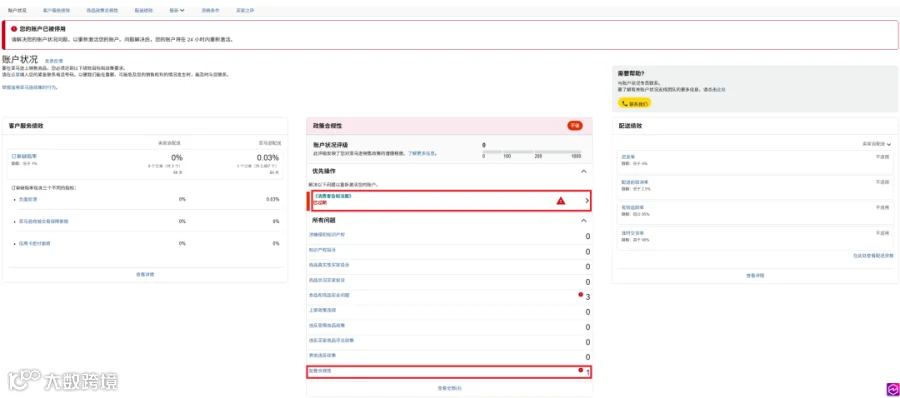Open 违反受限商品政策 issue link

tap(327, 325)
